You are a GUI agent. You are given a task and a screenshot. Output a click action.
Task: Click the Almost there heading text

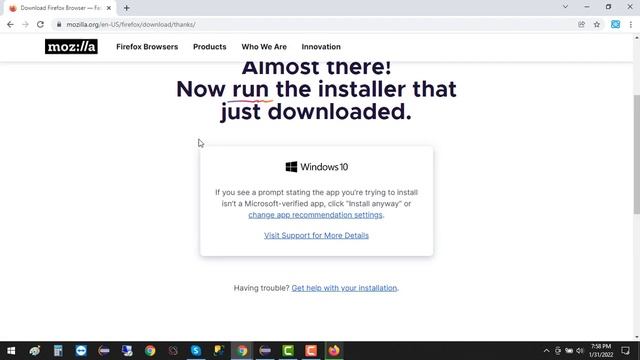coord(316,68)
